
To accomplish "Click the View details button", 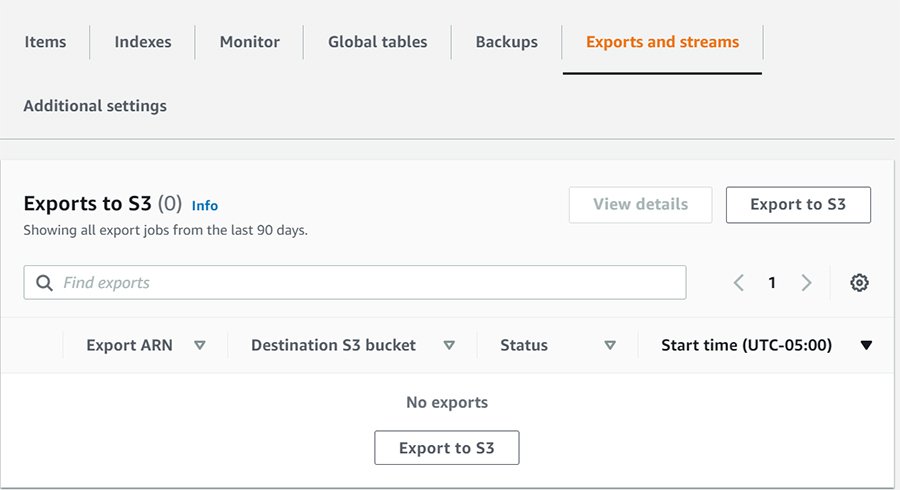I will (x=640, y=204).
